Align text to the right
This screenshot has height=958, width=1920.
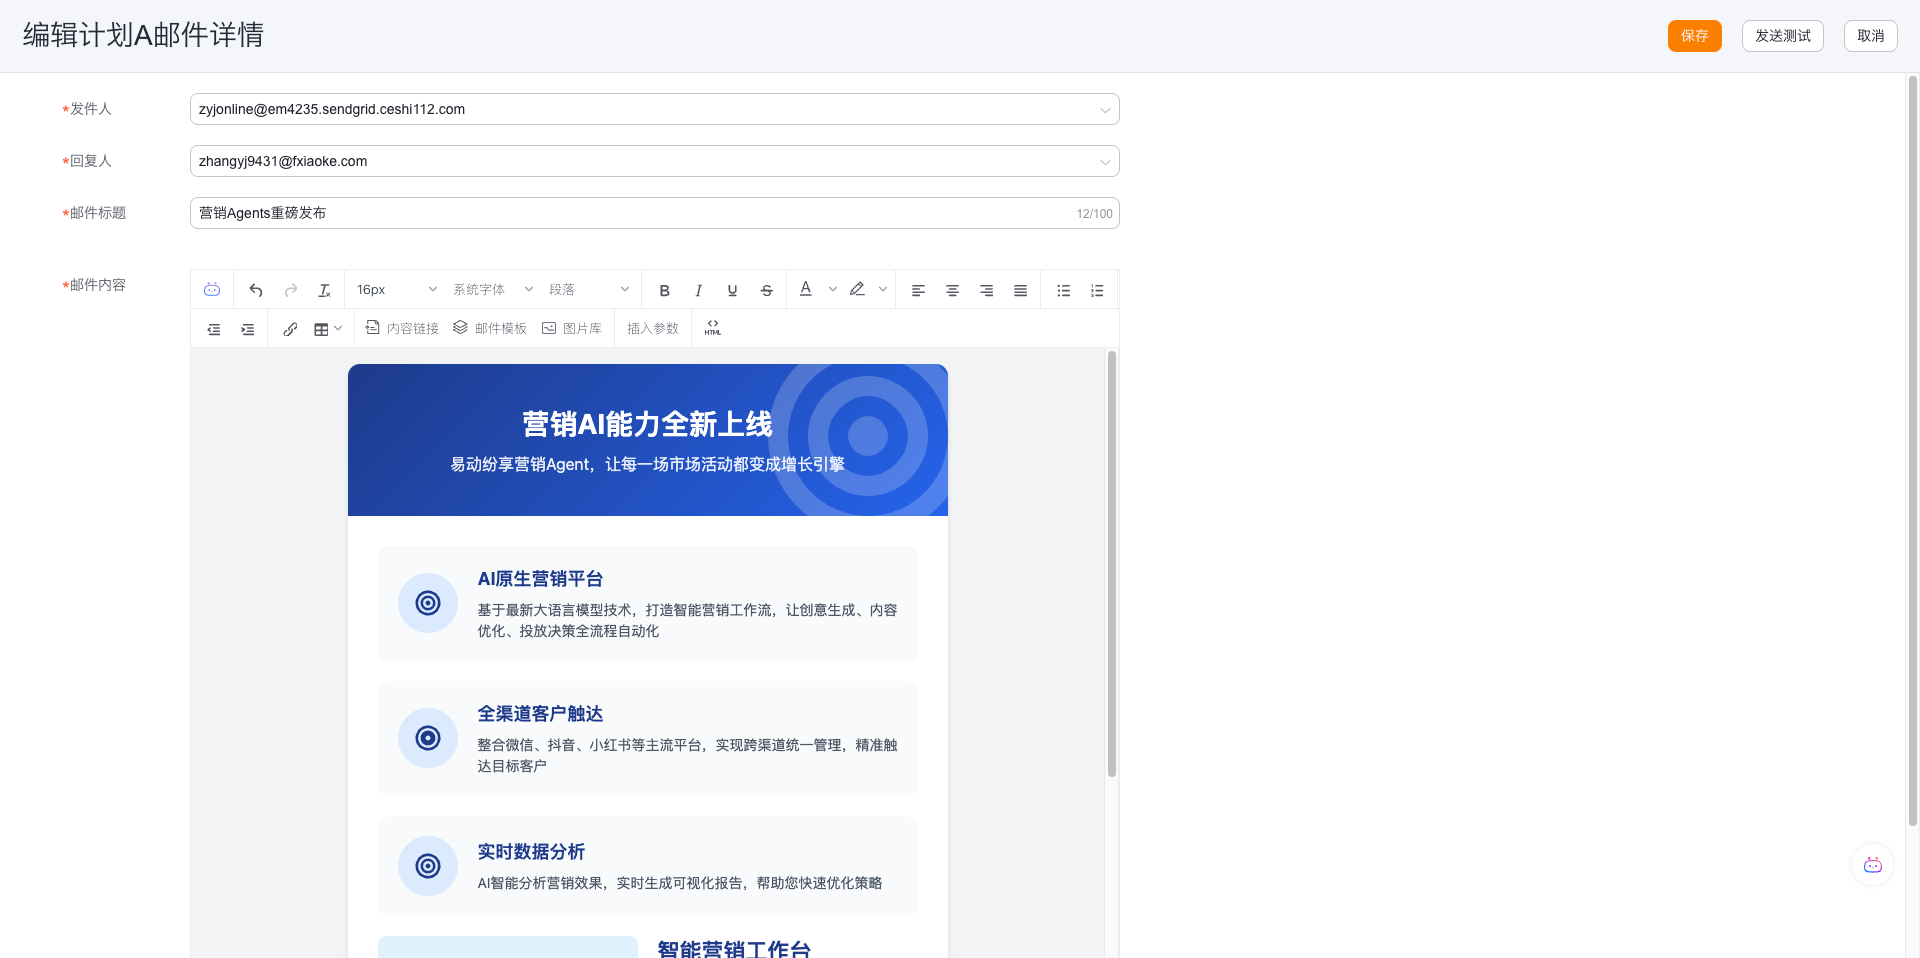click(986, 290)
